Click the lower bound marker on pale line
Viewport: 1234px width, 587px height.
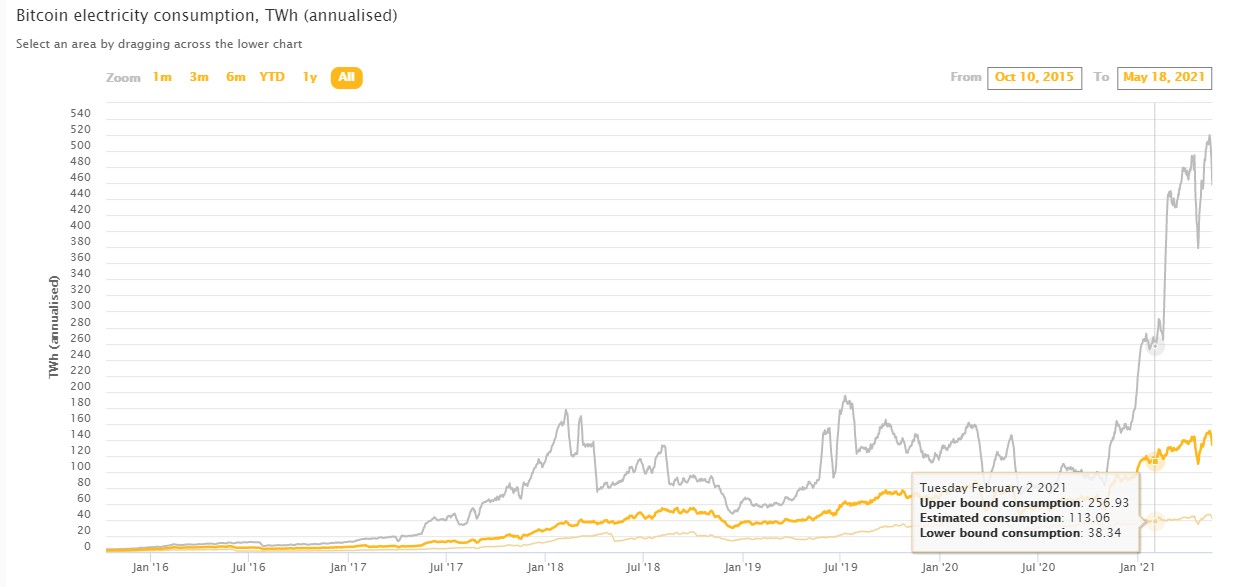(1155, 521)
